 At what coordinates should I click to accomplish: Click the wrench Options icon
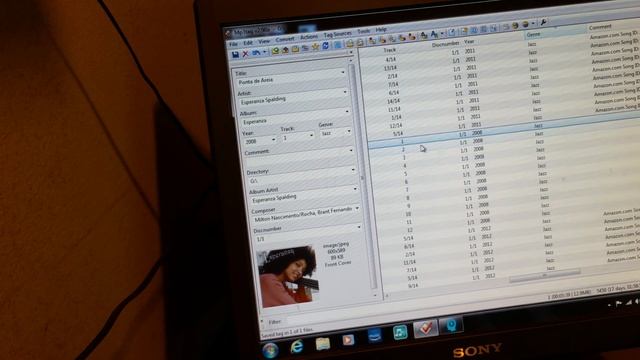(543, 22)
